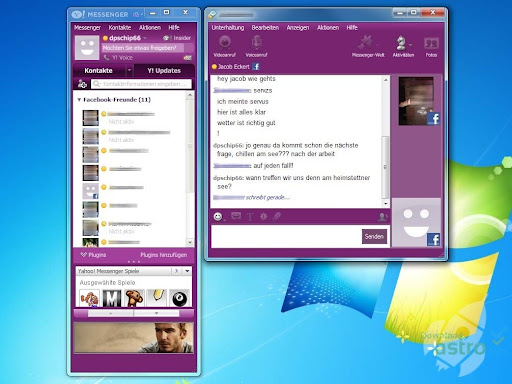This screenshot has height=384, width=512.
Task: Open the Aktivitäten chess piece icon
Action: (401, 43)
